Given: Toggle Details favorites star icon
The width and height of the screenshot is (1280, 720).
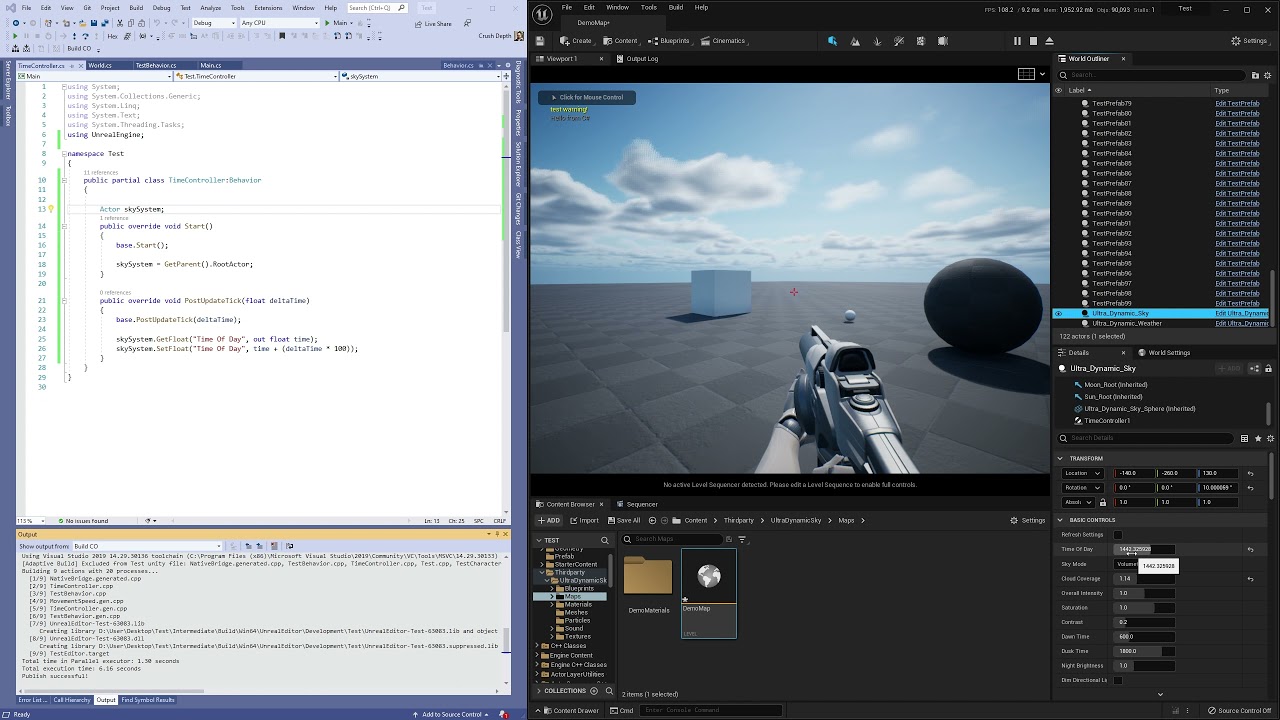Looking at the screenshot, I should click(x=1257, y=438).
